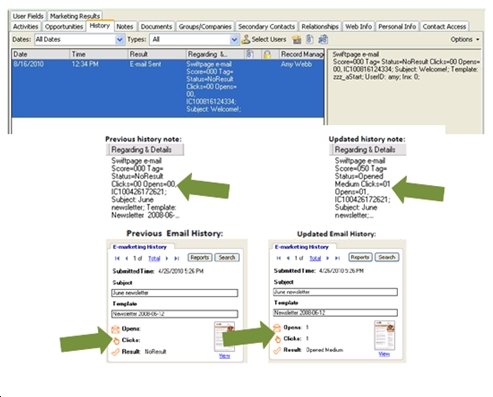The image size is (493, 397).
Task: Switch to the User Fields tab
Action: 28,16
